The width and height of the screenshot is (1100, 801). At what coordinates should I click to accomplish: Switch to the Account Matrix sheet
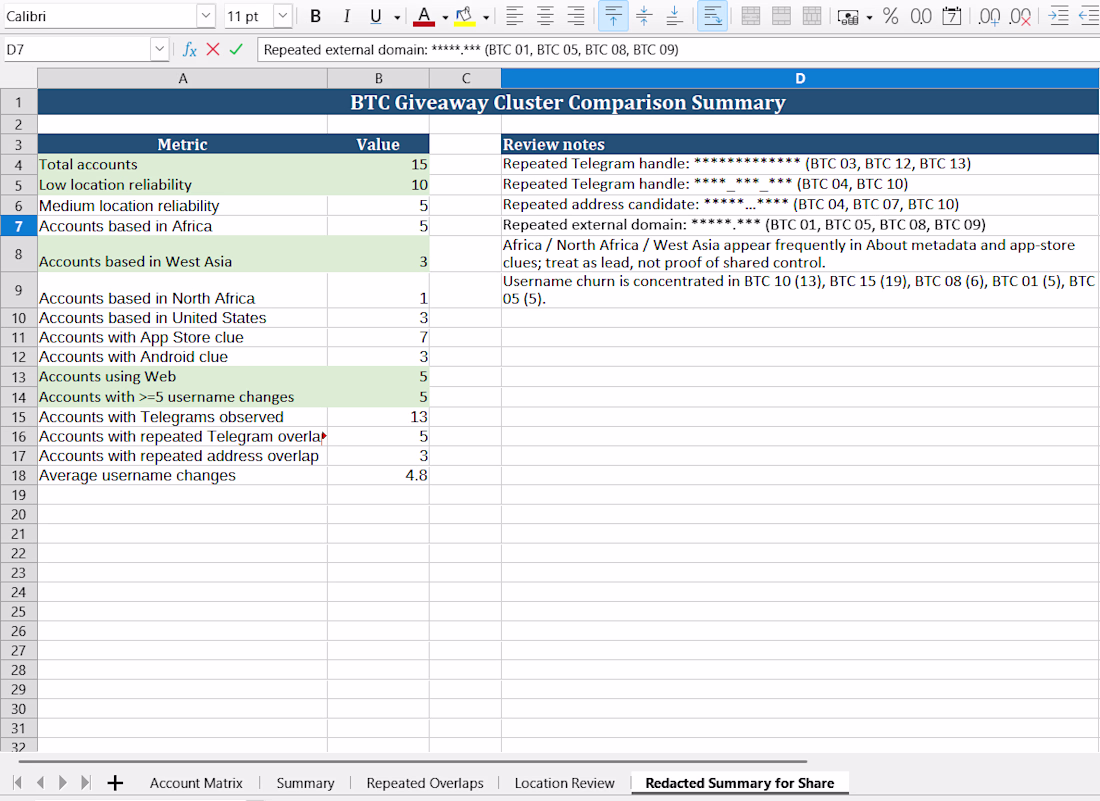[196, 783]
